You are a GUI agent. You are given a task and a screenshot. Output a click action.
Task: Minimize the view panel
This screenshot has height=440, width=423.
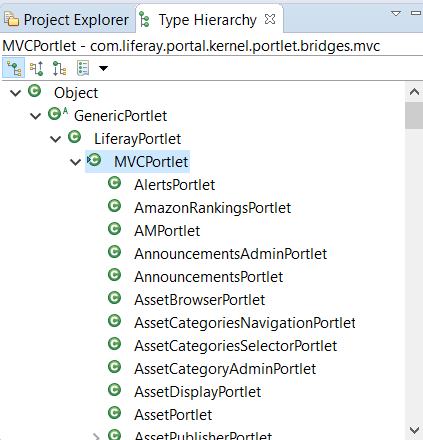[x=416, y=13]
